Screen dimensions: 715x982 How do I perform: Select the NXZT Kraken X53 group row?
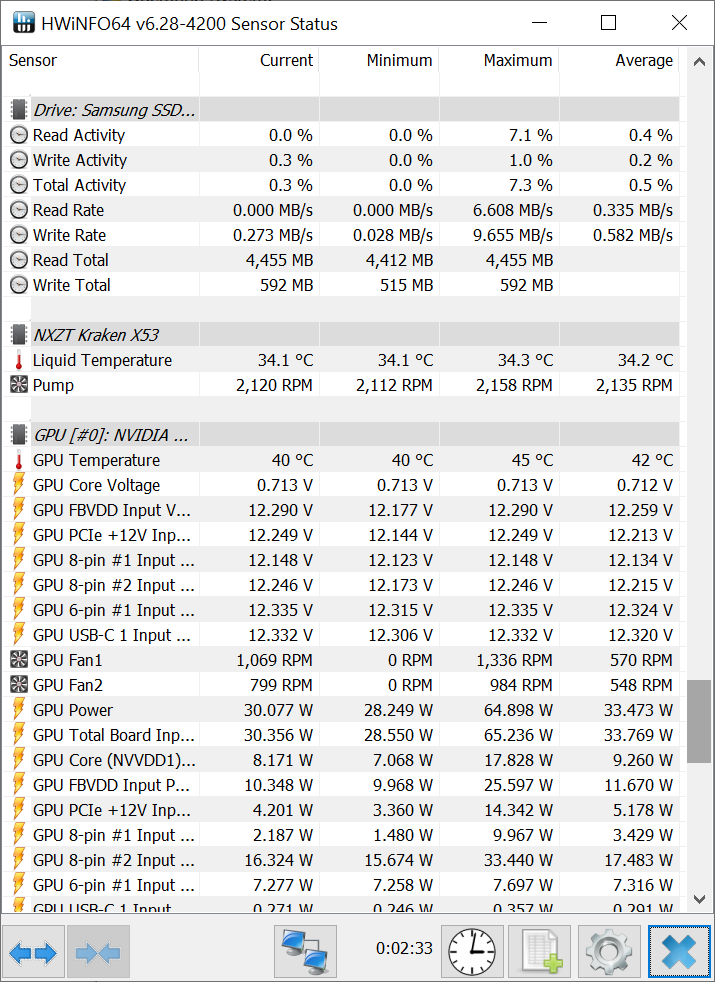(341, 334)
